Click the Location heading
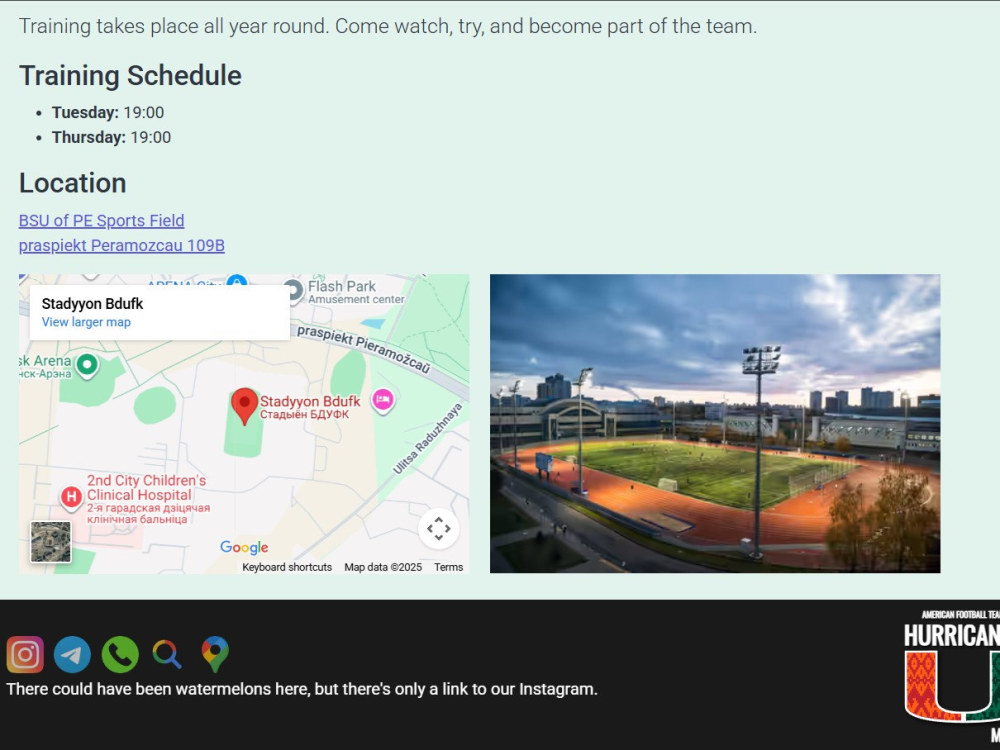 point(73,183)
